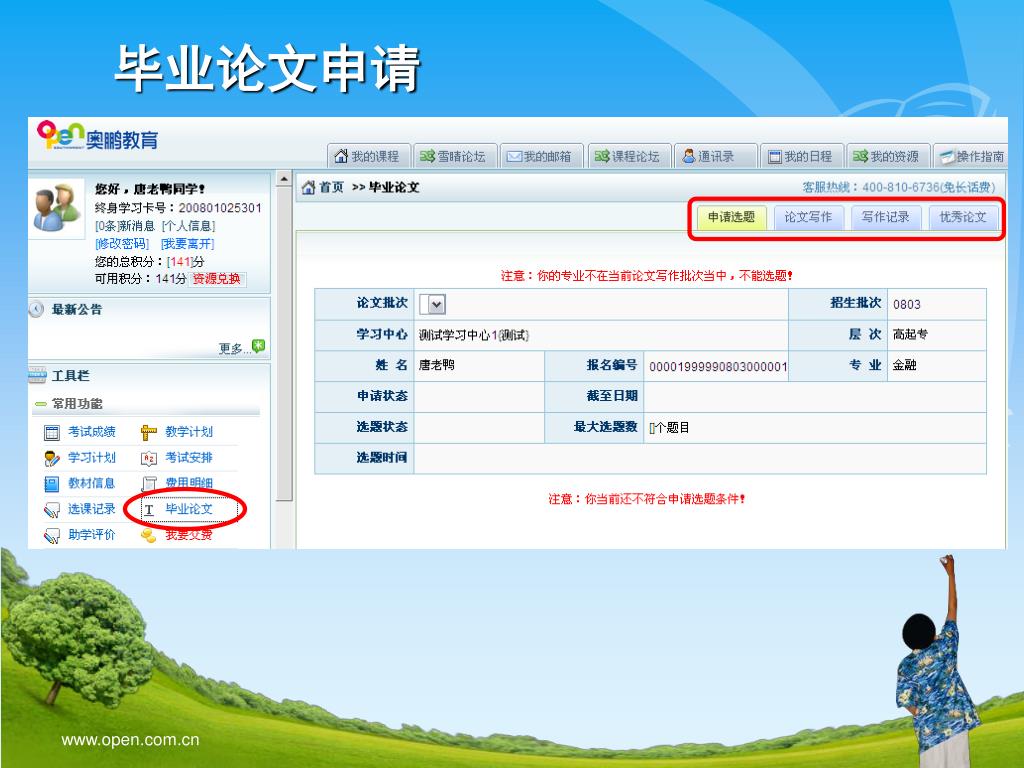Switch to the 论文写作 tab
The image size is (1024, 768).
click(x=808, y=217)
